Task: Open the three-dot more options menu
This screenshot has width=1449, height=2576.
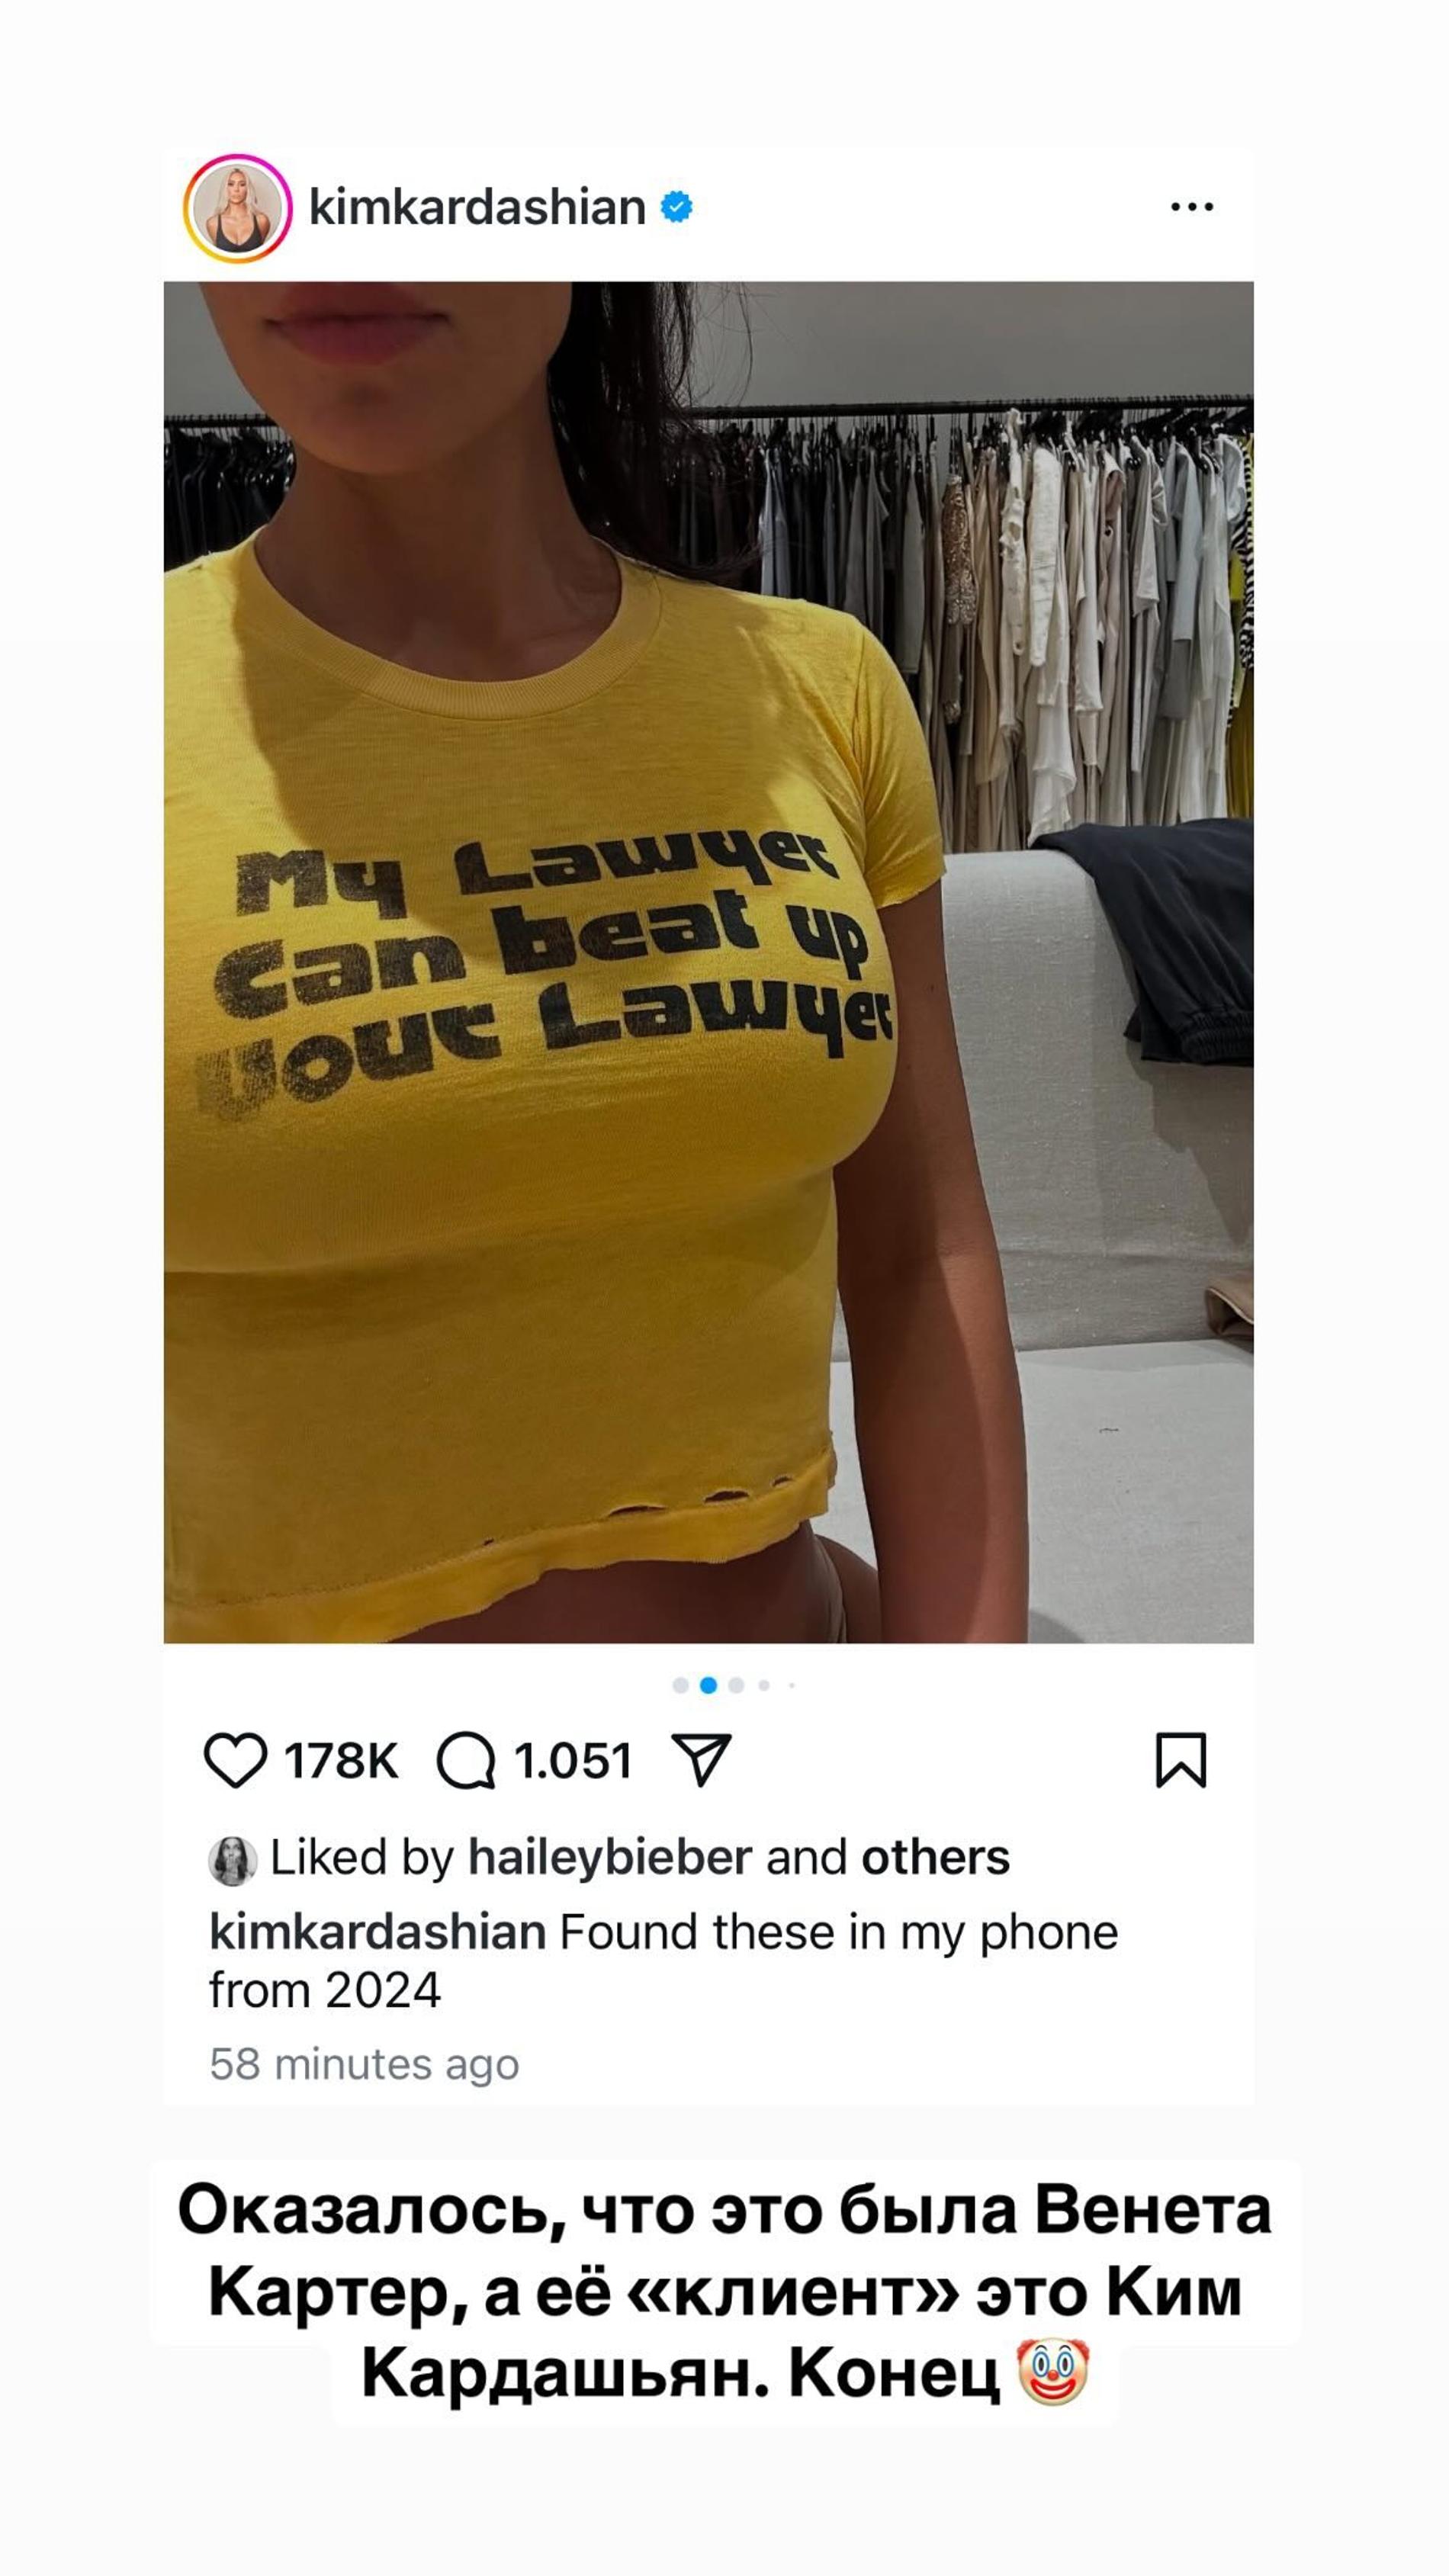Action: click(1192, 207)
